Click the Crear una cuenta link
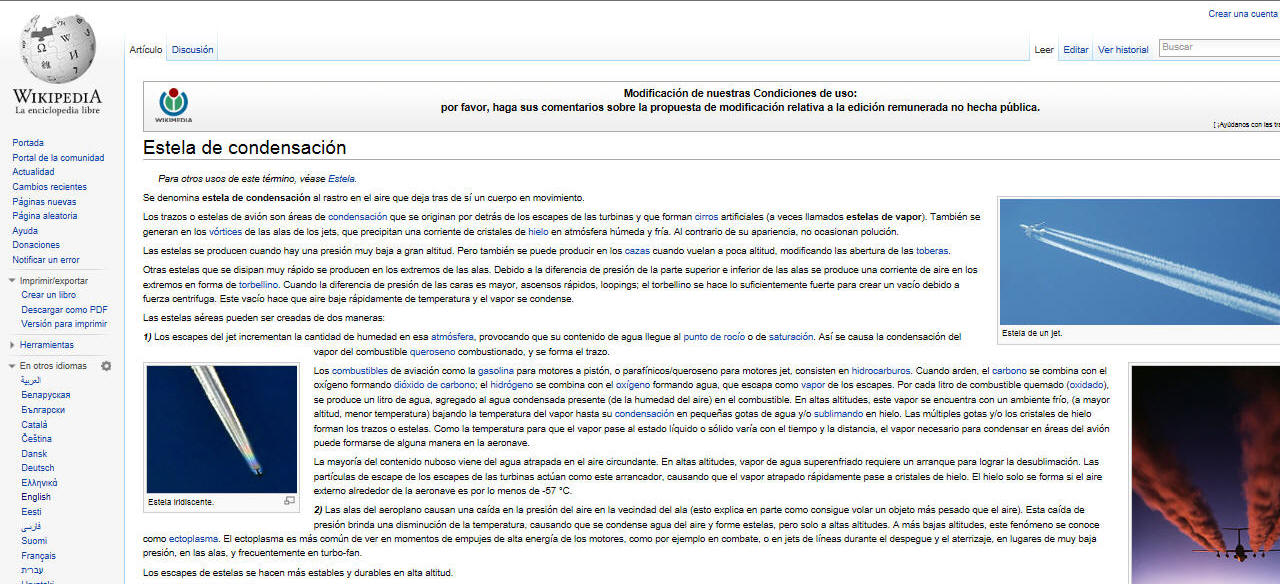1280x584 pixels. (x=1243, y=14)
